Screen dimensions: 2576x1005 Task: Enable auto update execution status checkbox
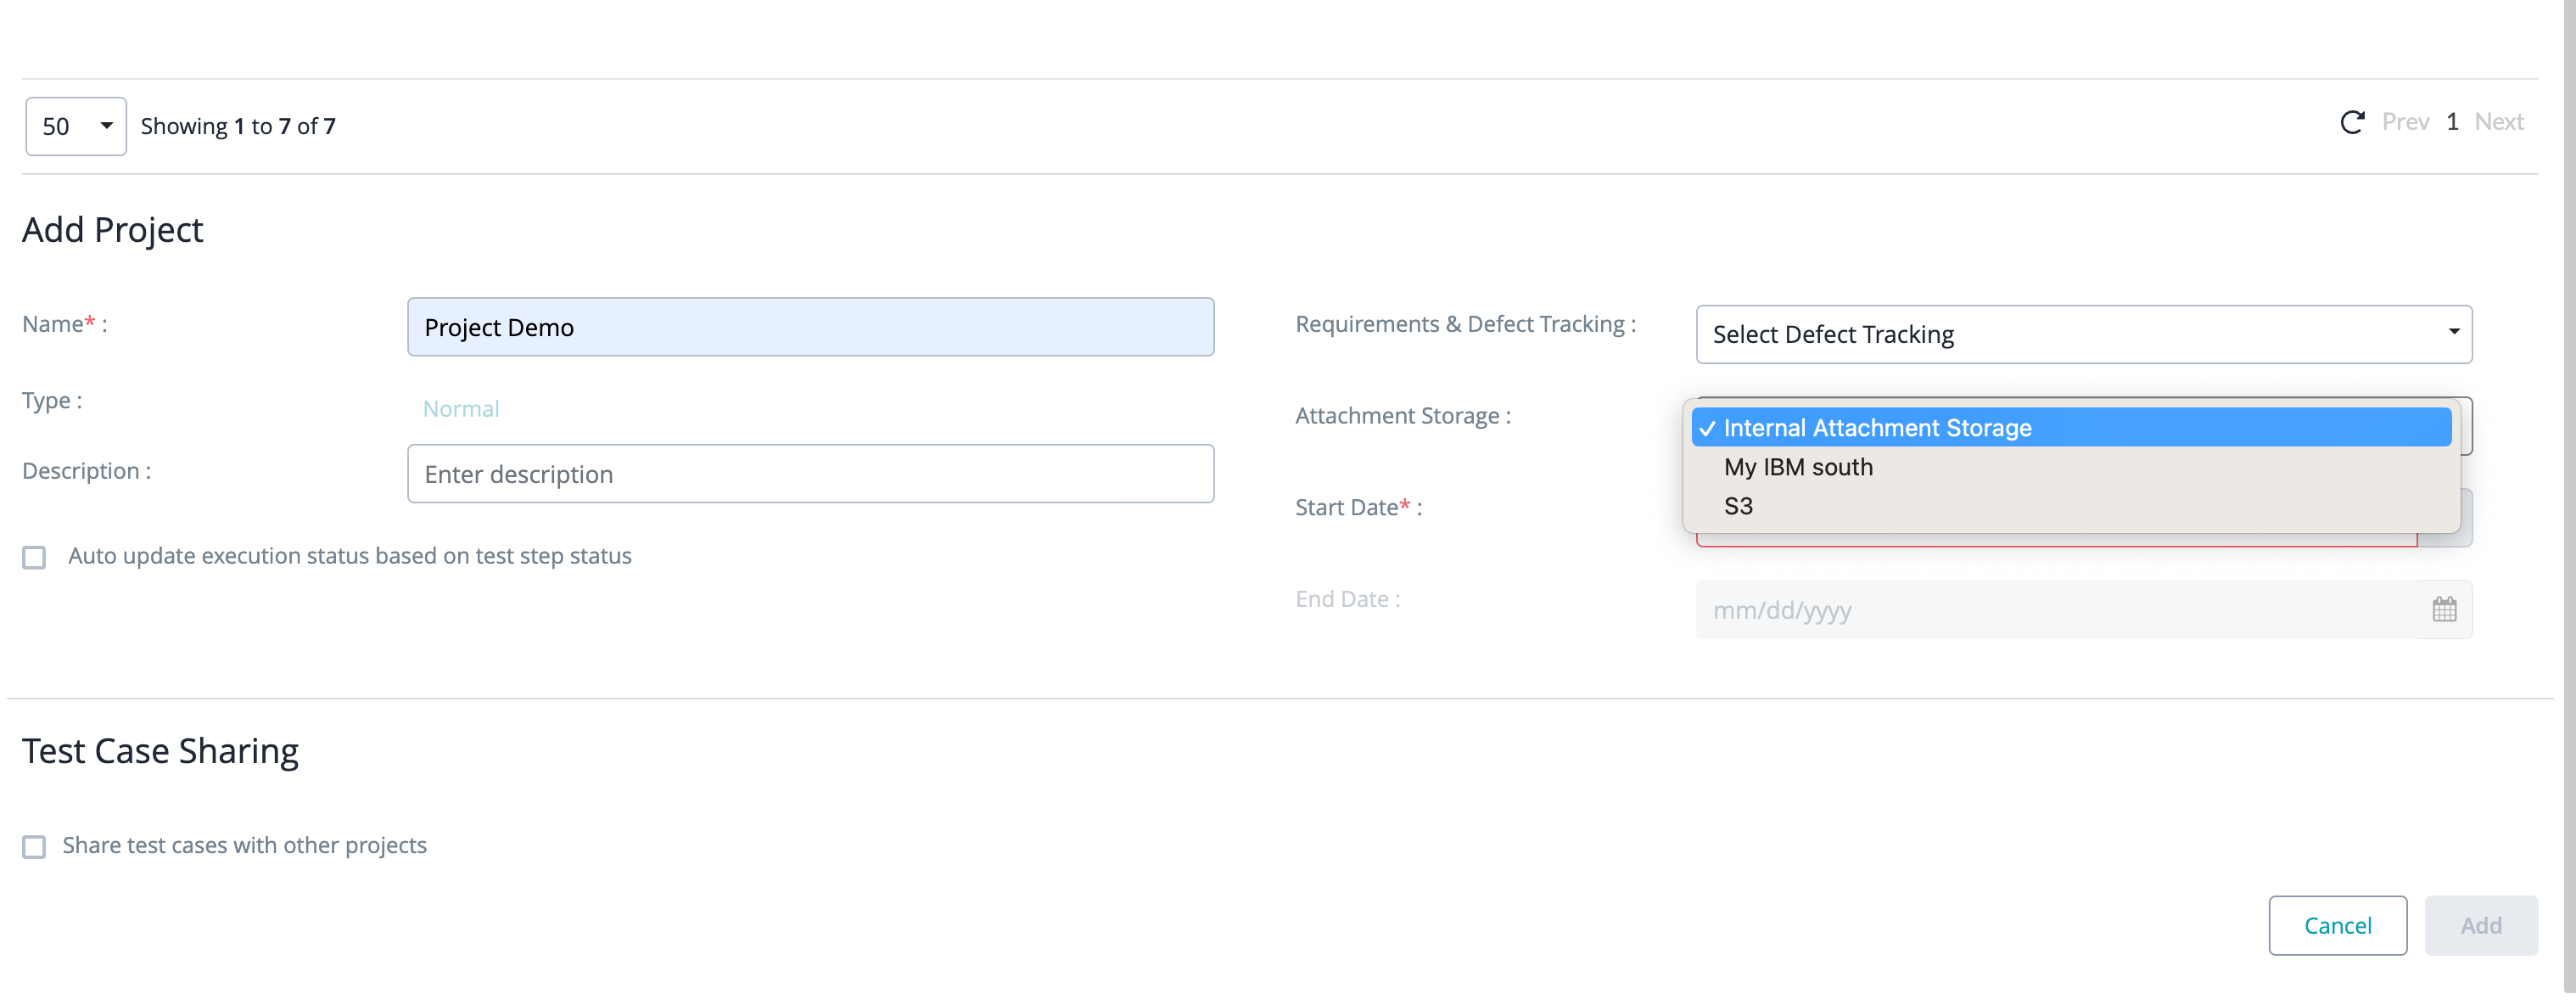point(35,557)
